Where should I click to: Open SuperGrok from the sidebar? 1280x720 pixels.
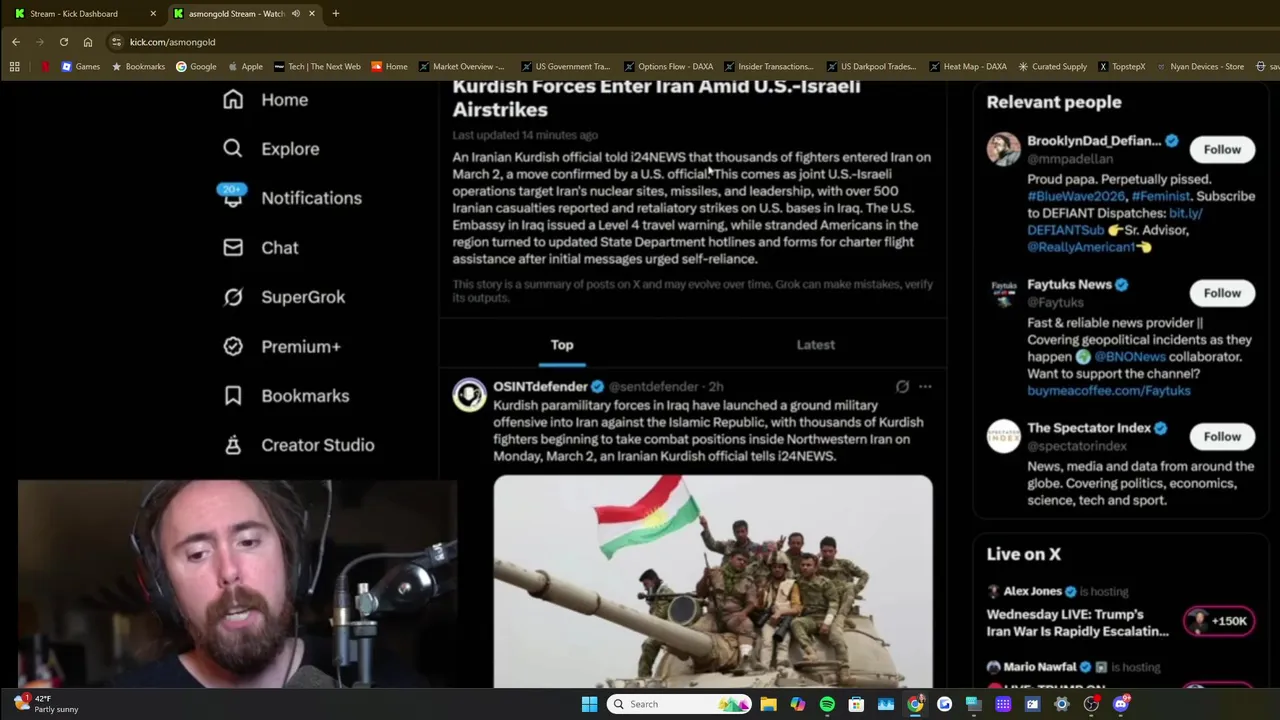284,297
